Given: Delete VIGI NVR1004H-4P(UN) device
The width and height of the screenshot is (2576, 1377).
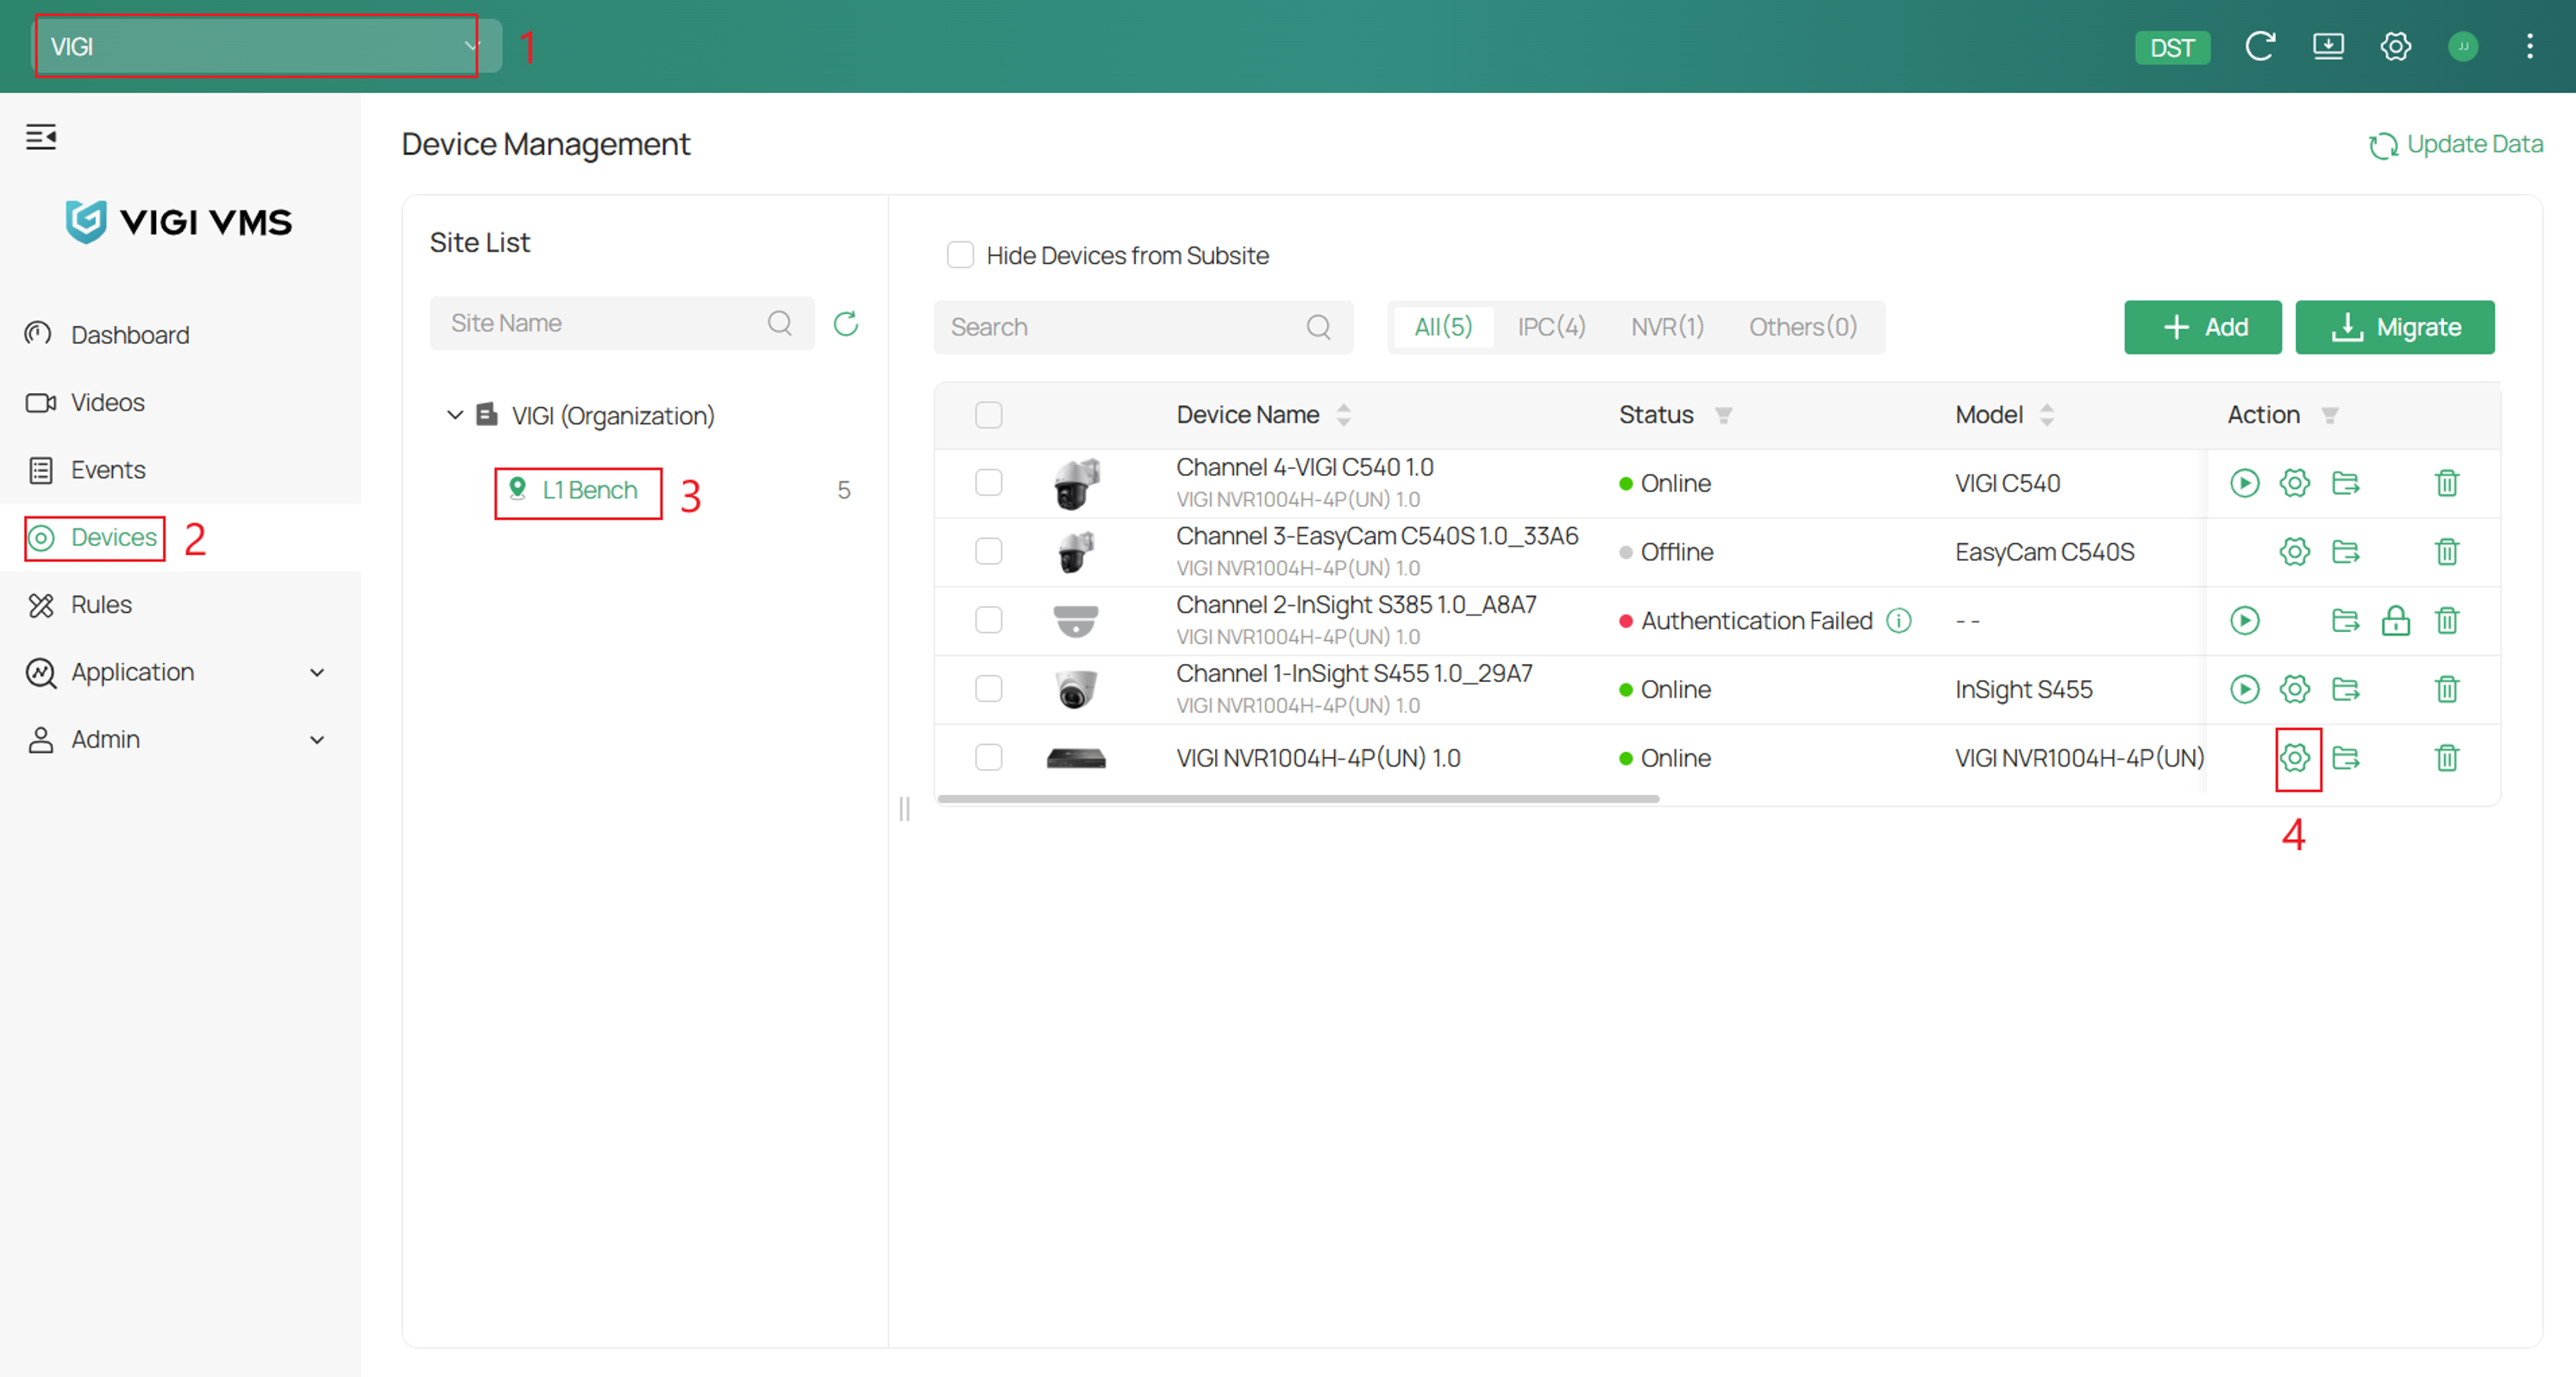Looking at the screenshot, I should 2447,758.
